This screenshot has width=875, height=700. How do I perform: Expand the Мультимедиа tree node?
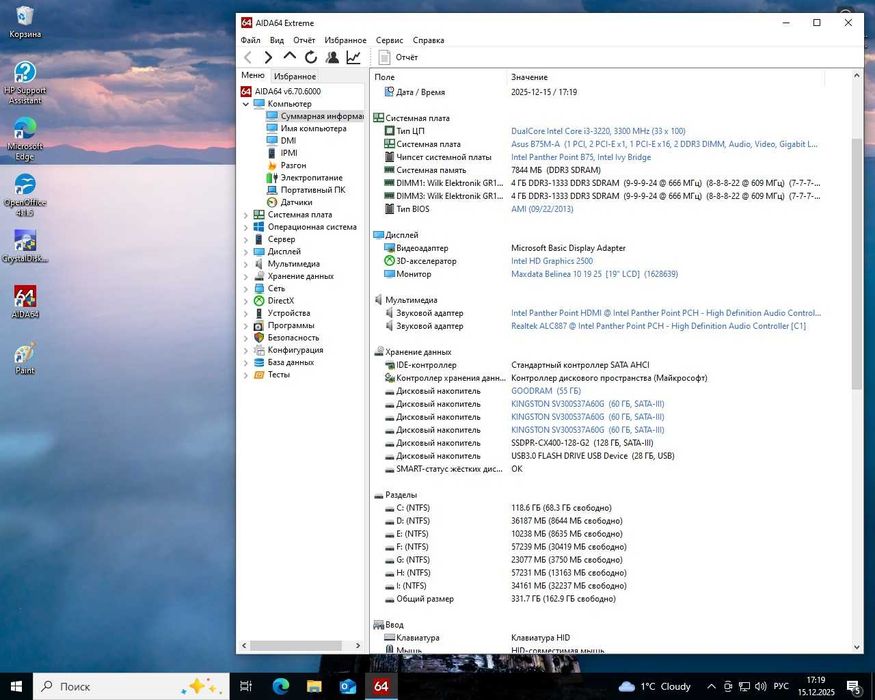coord(246,263)
